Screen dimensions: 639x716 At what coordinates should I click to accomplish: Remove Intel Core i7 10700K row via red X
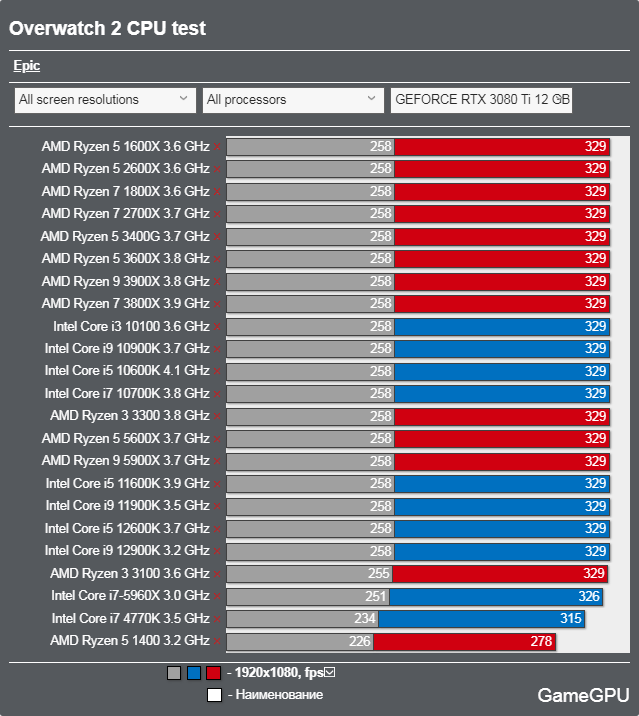pyautogui.click(x=217, y=394)
